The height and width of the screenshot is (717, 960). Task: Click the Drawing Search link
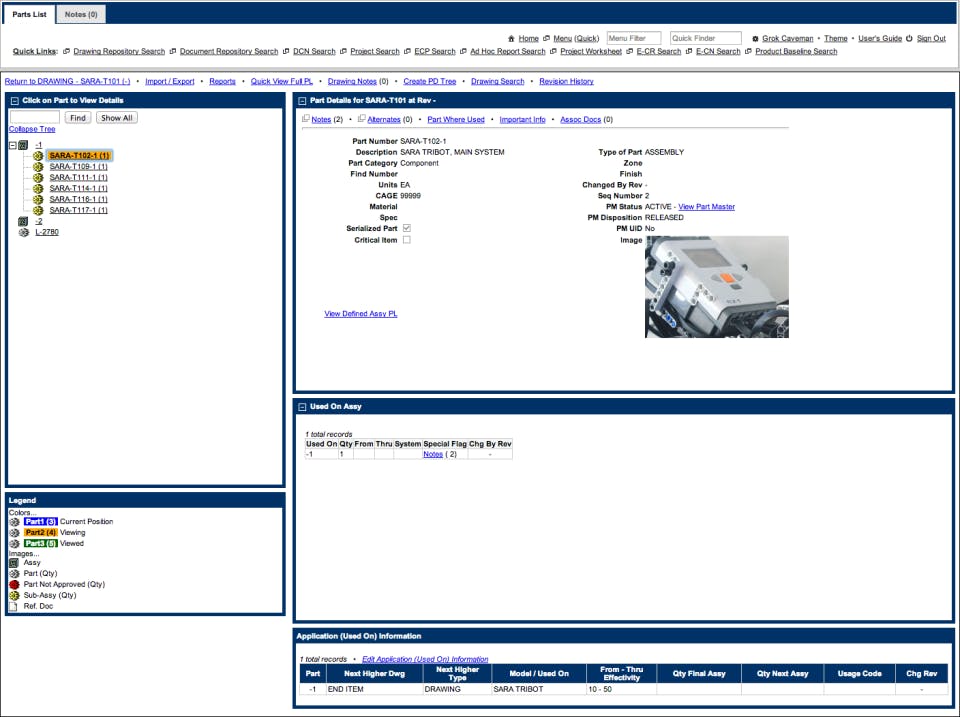498,81
